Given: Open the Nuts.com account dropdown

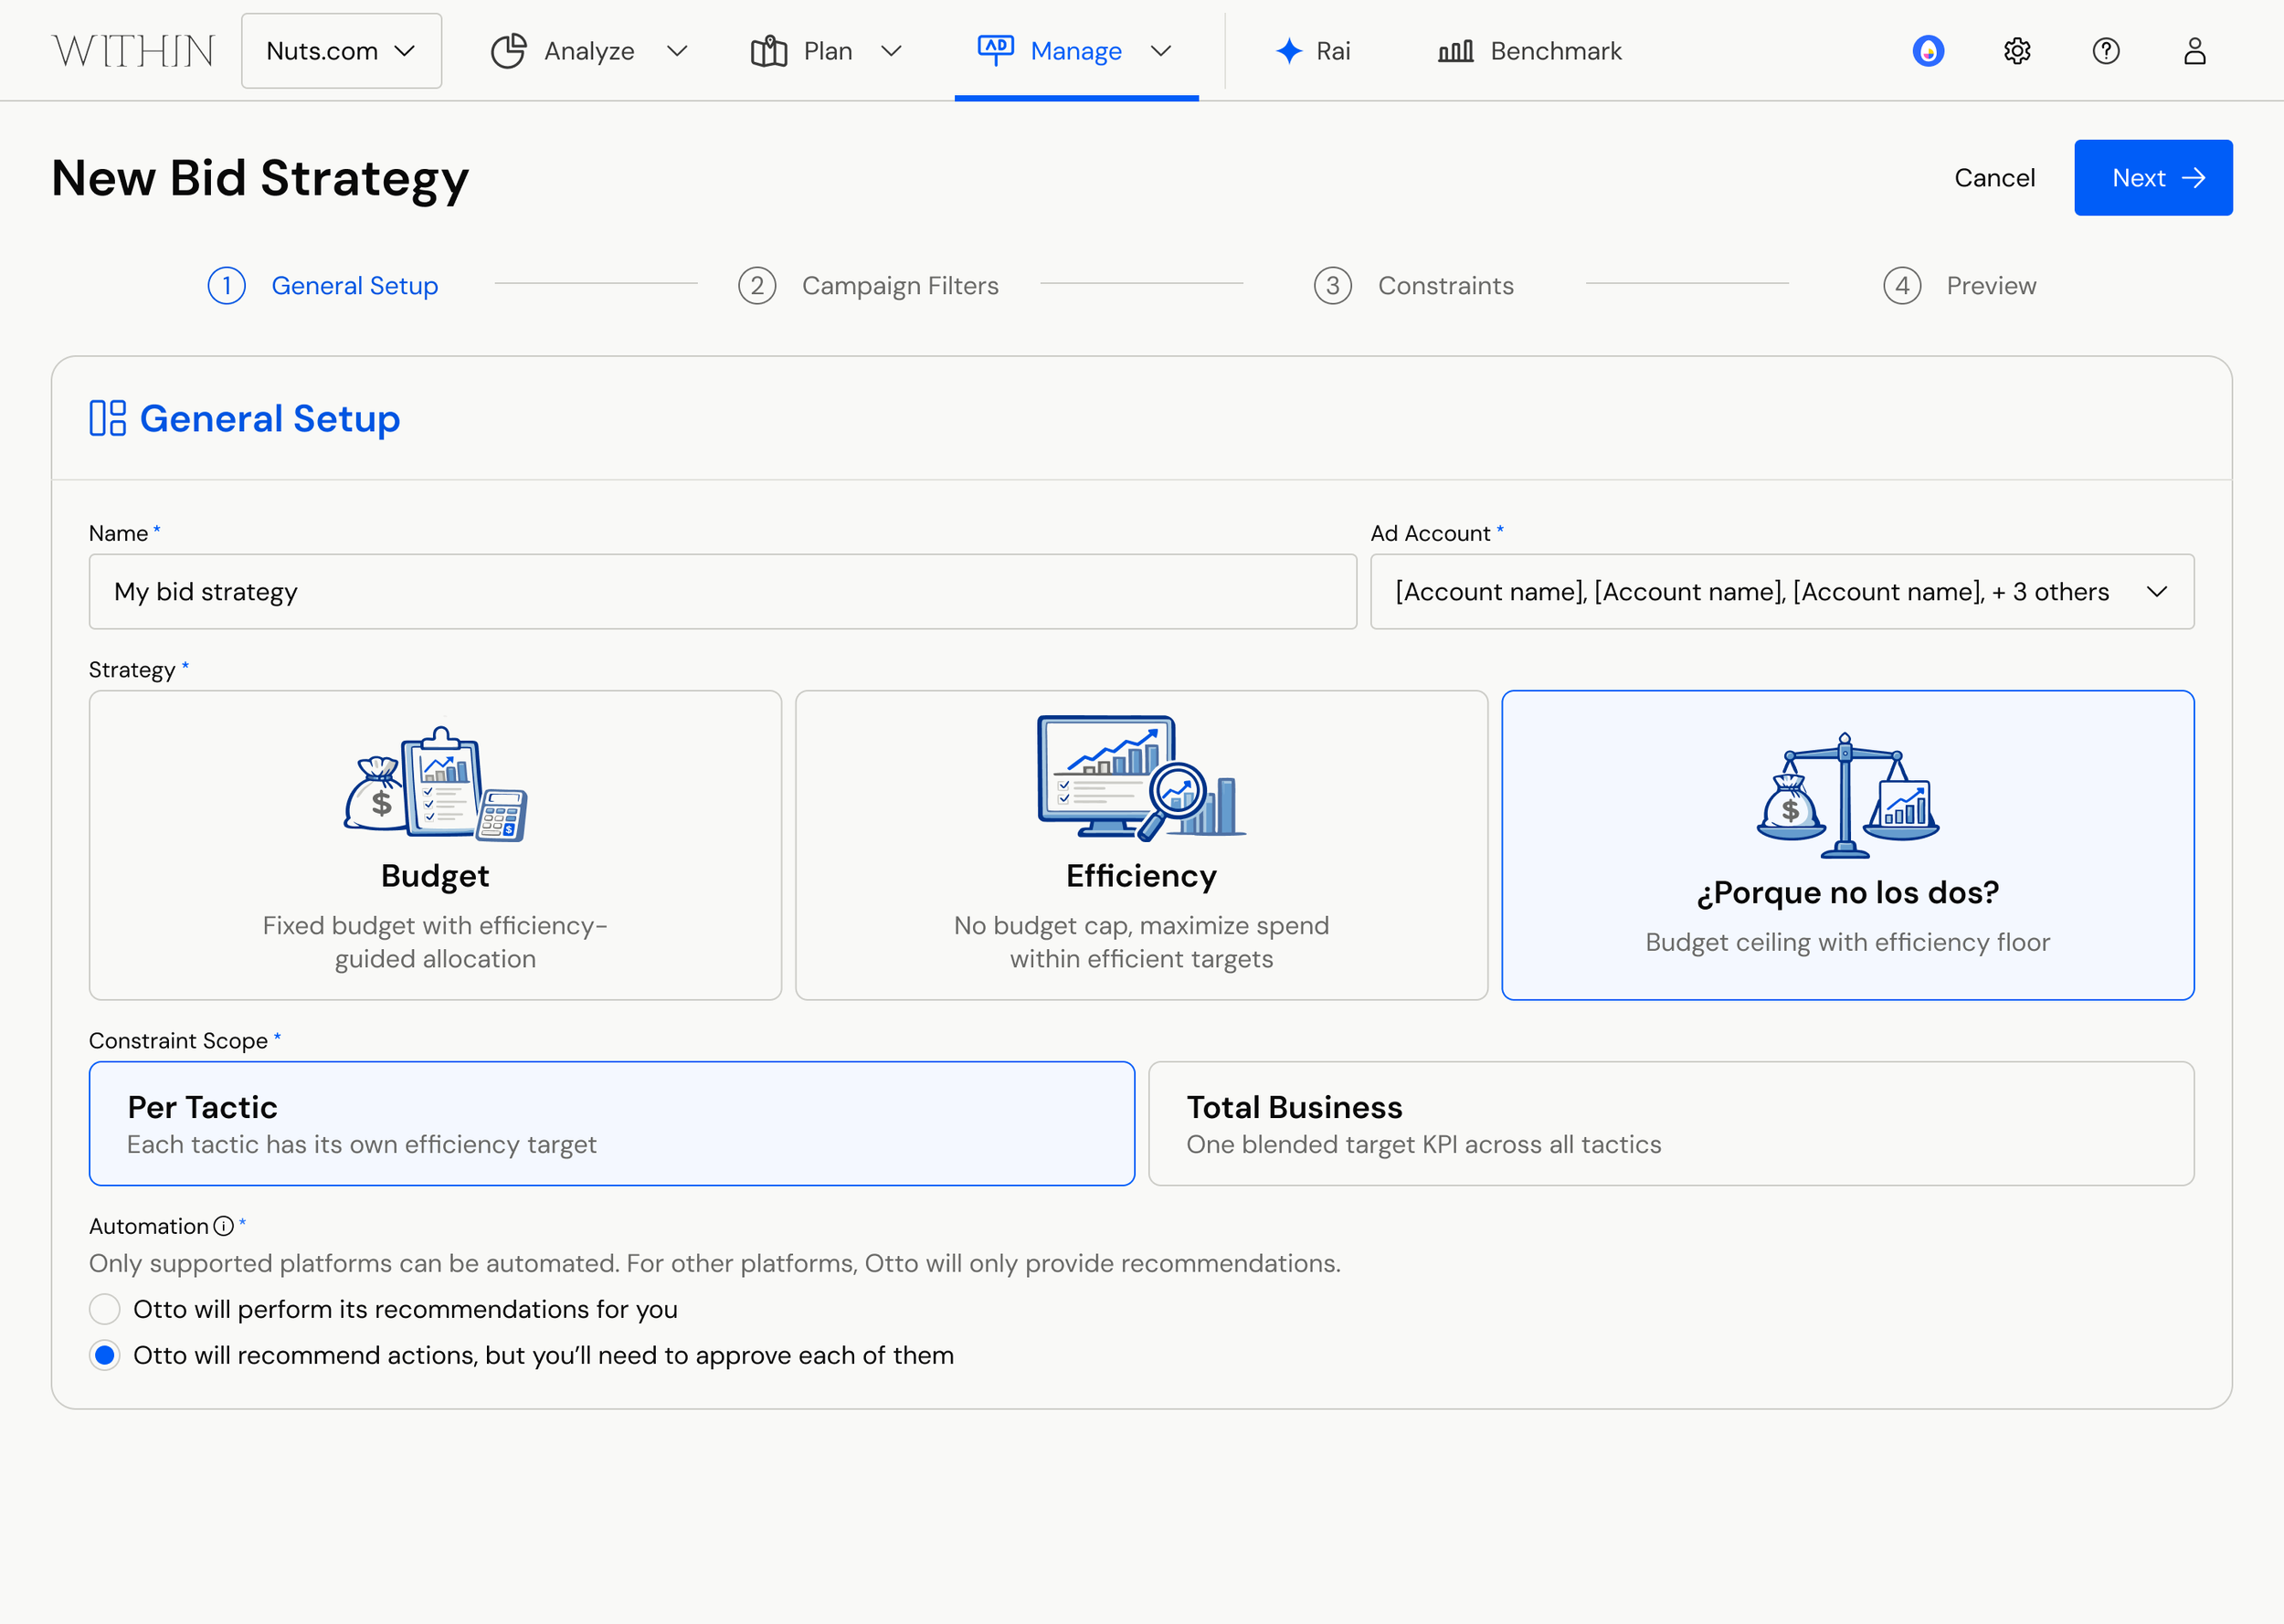Looking at the screenshot, I should click(341, 51).
